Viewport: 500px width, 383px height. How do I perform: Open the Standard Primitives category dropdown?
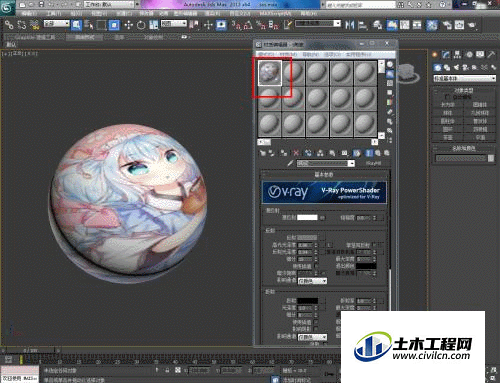point(464,78)
